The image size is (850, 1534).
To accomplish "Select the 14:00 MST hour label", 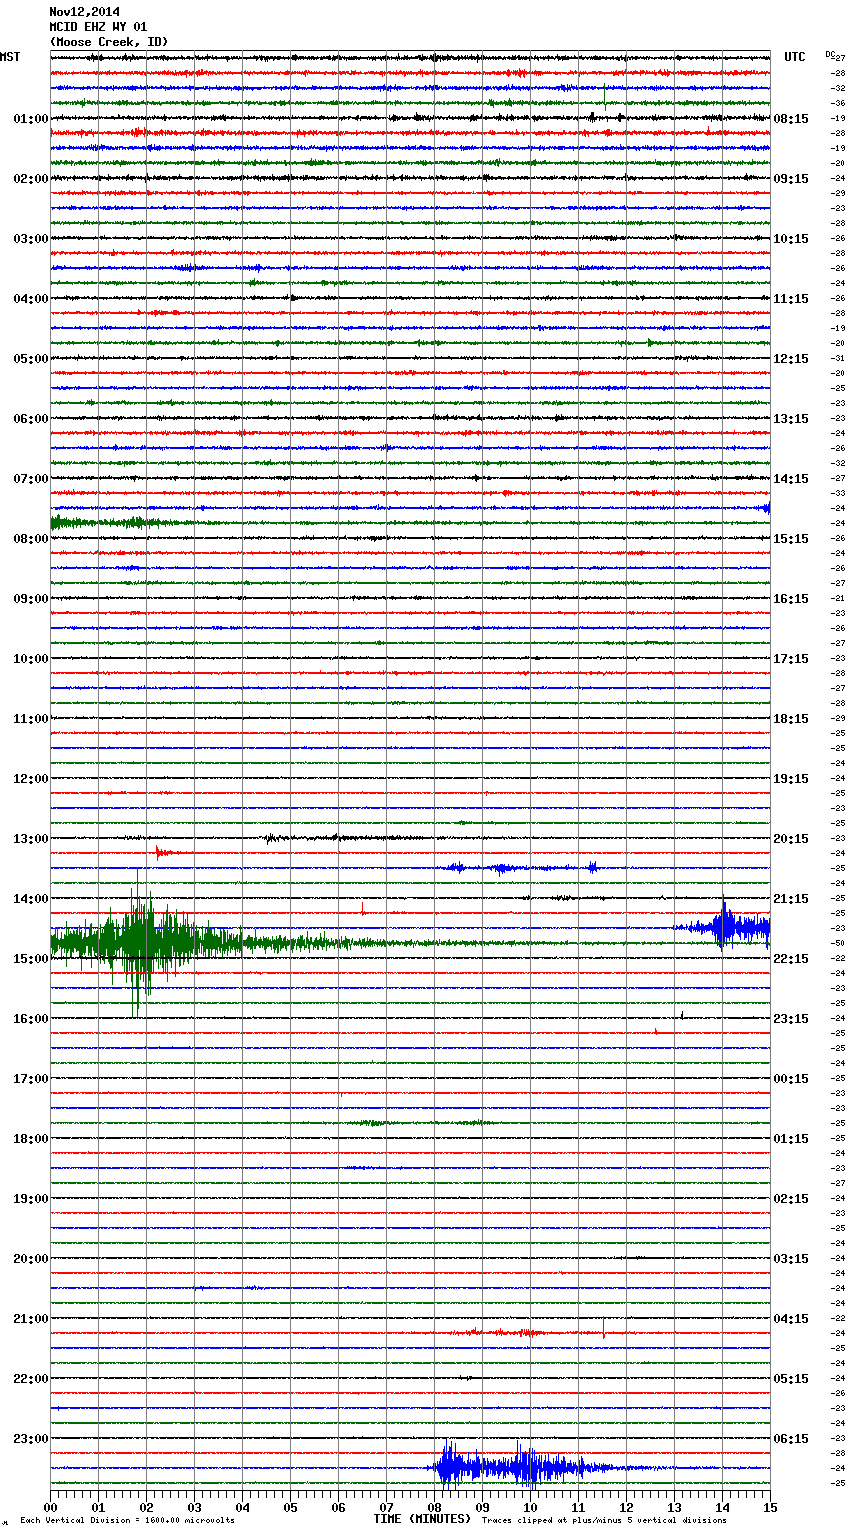I will (x=30, y=899).
